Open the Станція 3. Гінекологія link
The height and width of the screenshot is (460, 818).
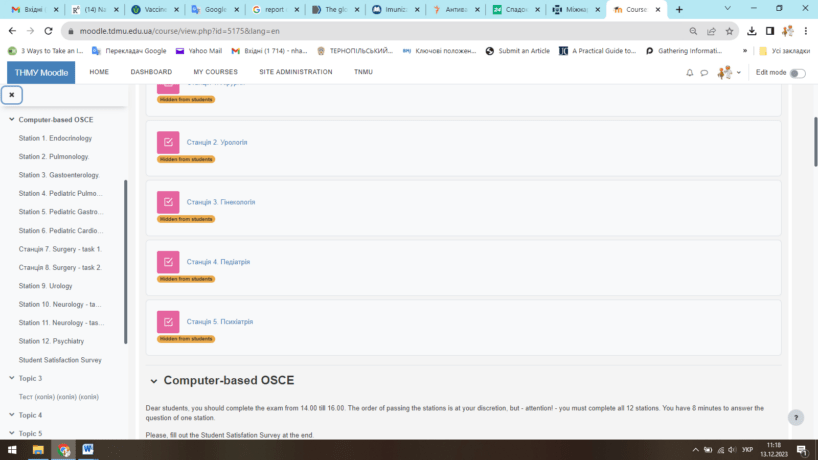217,202
